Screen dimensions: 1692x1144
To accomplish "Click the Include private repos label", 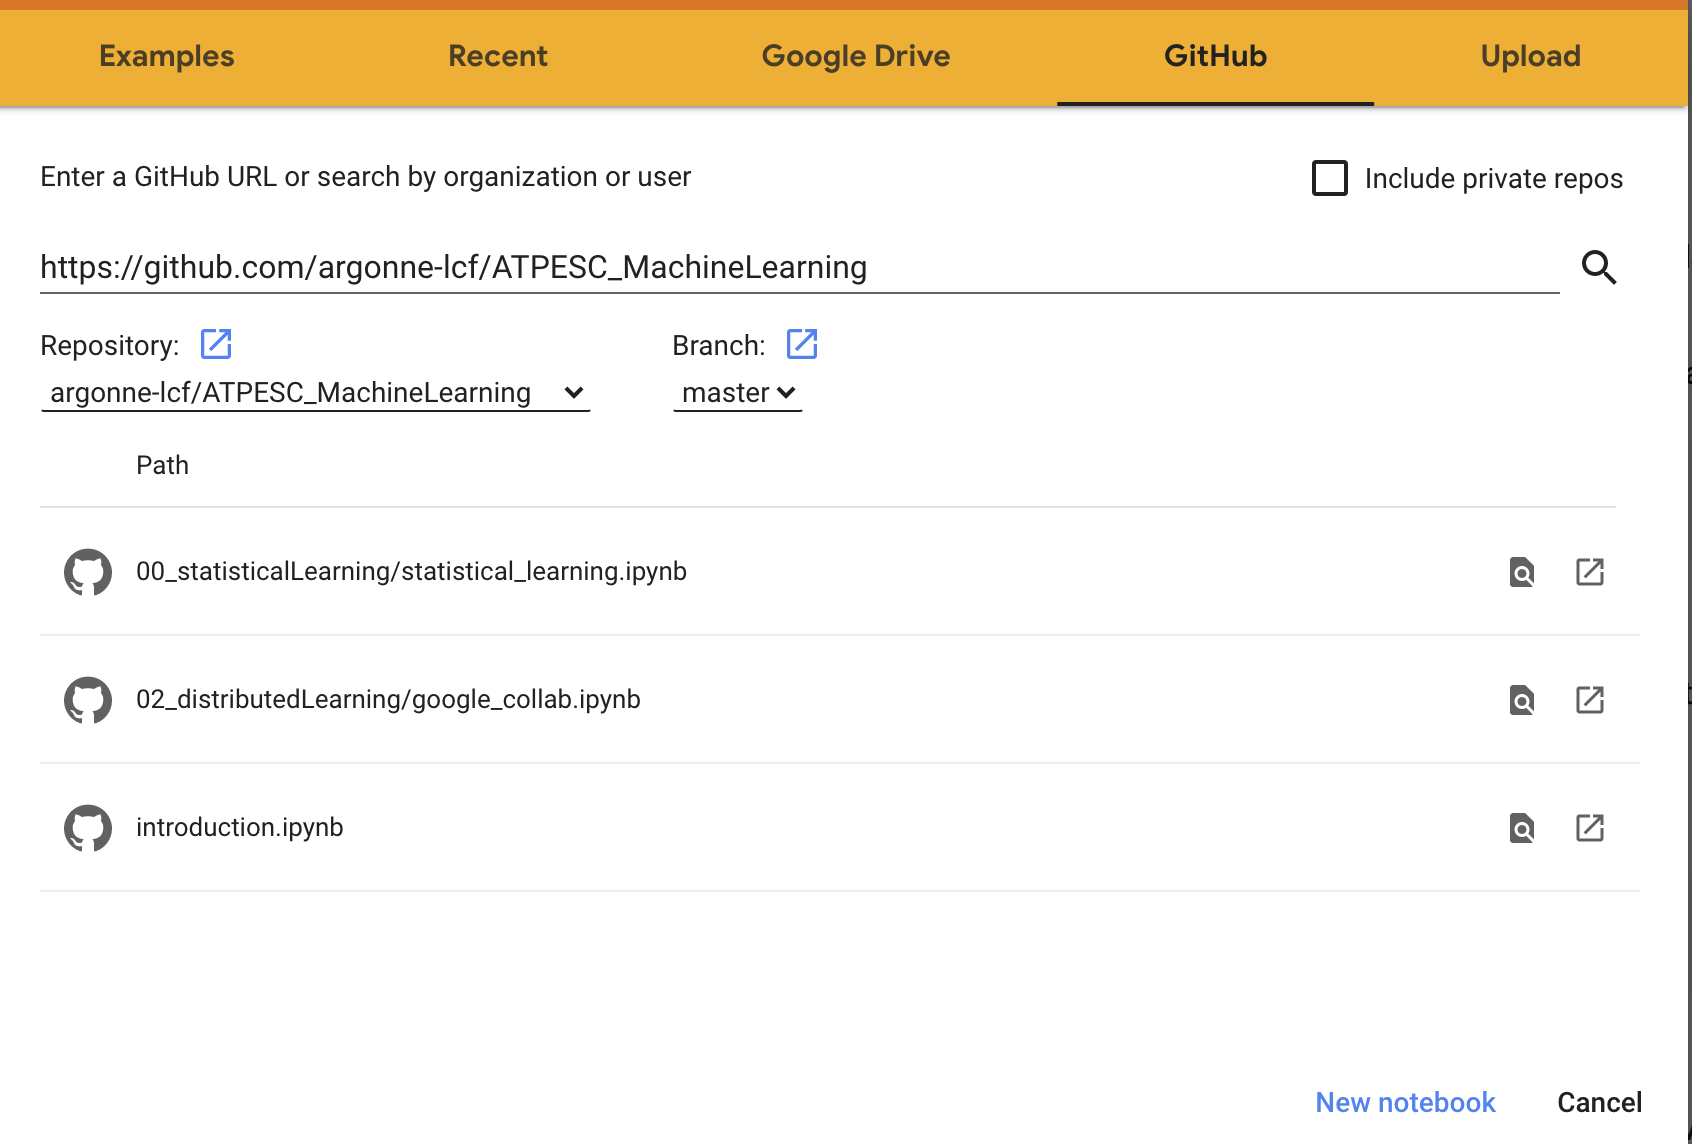I will (1493, 178).
